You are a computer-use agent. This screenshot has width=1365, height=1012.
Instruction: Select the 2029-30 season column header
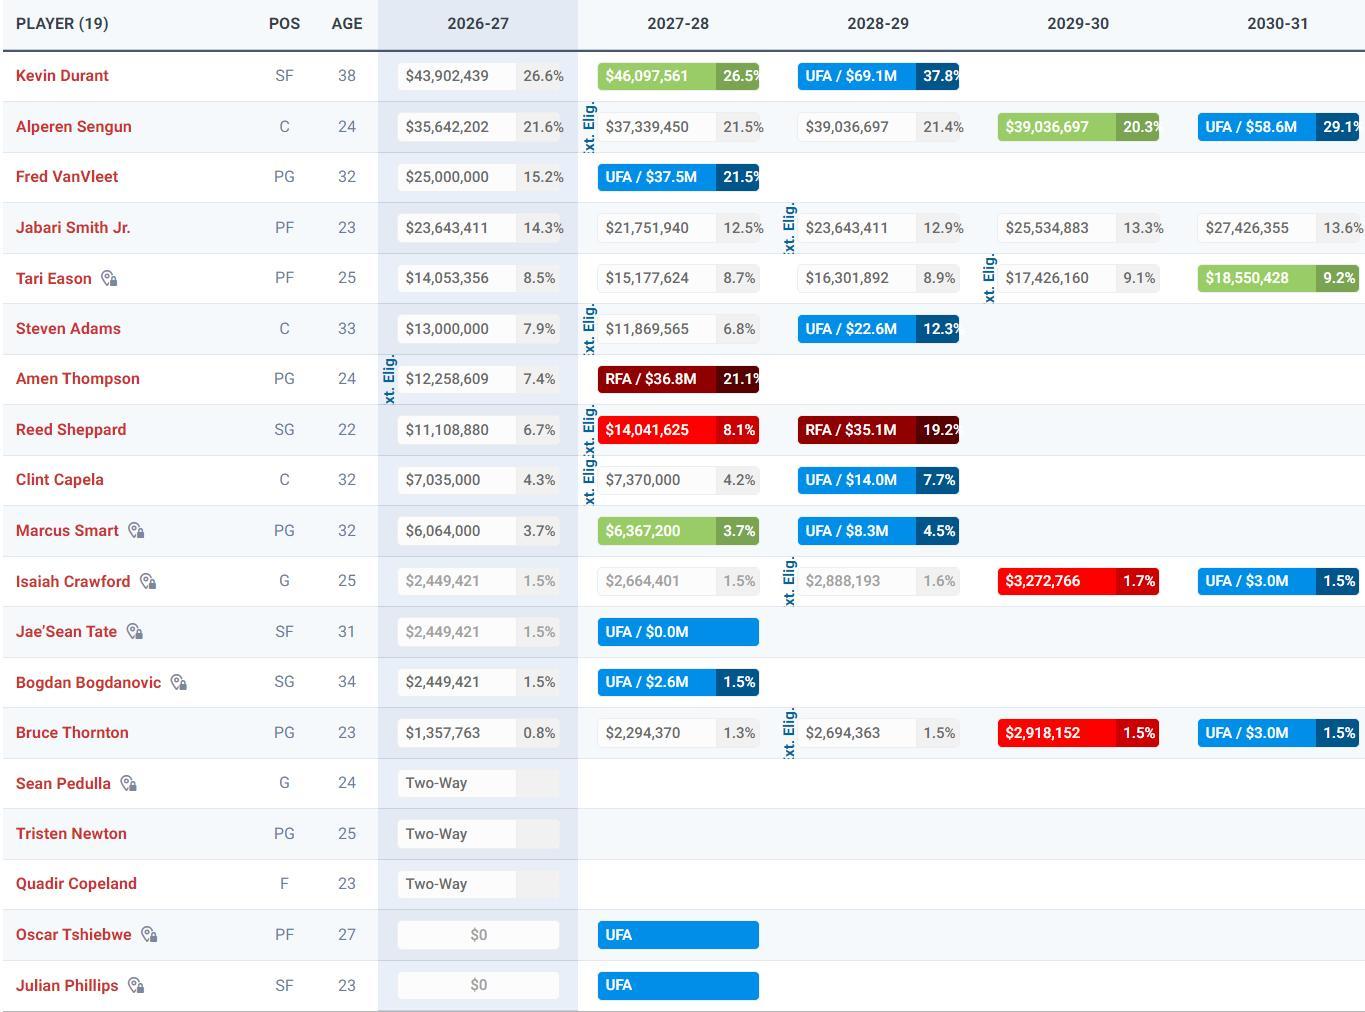point(1078,24)
